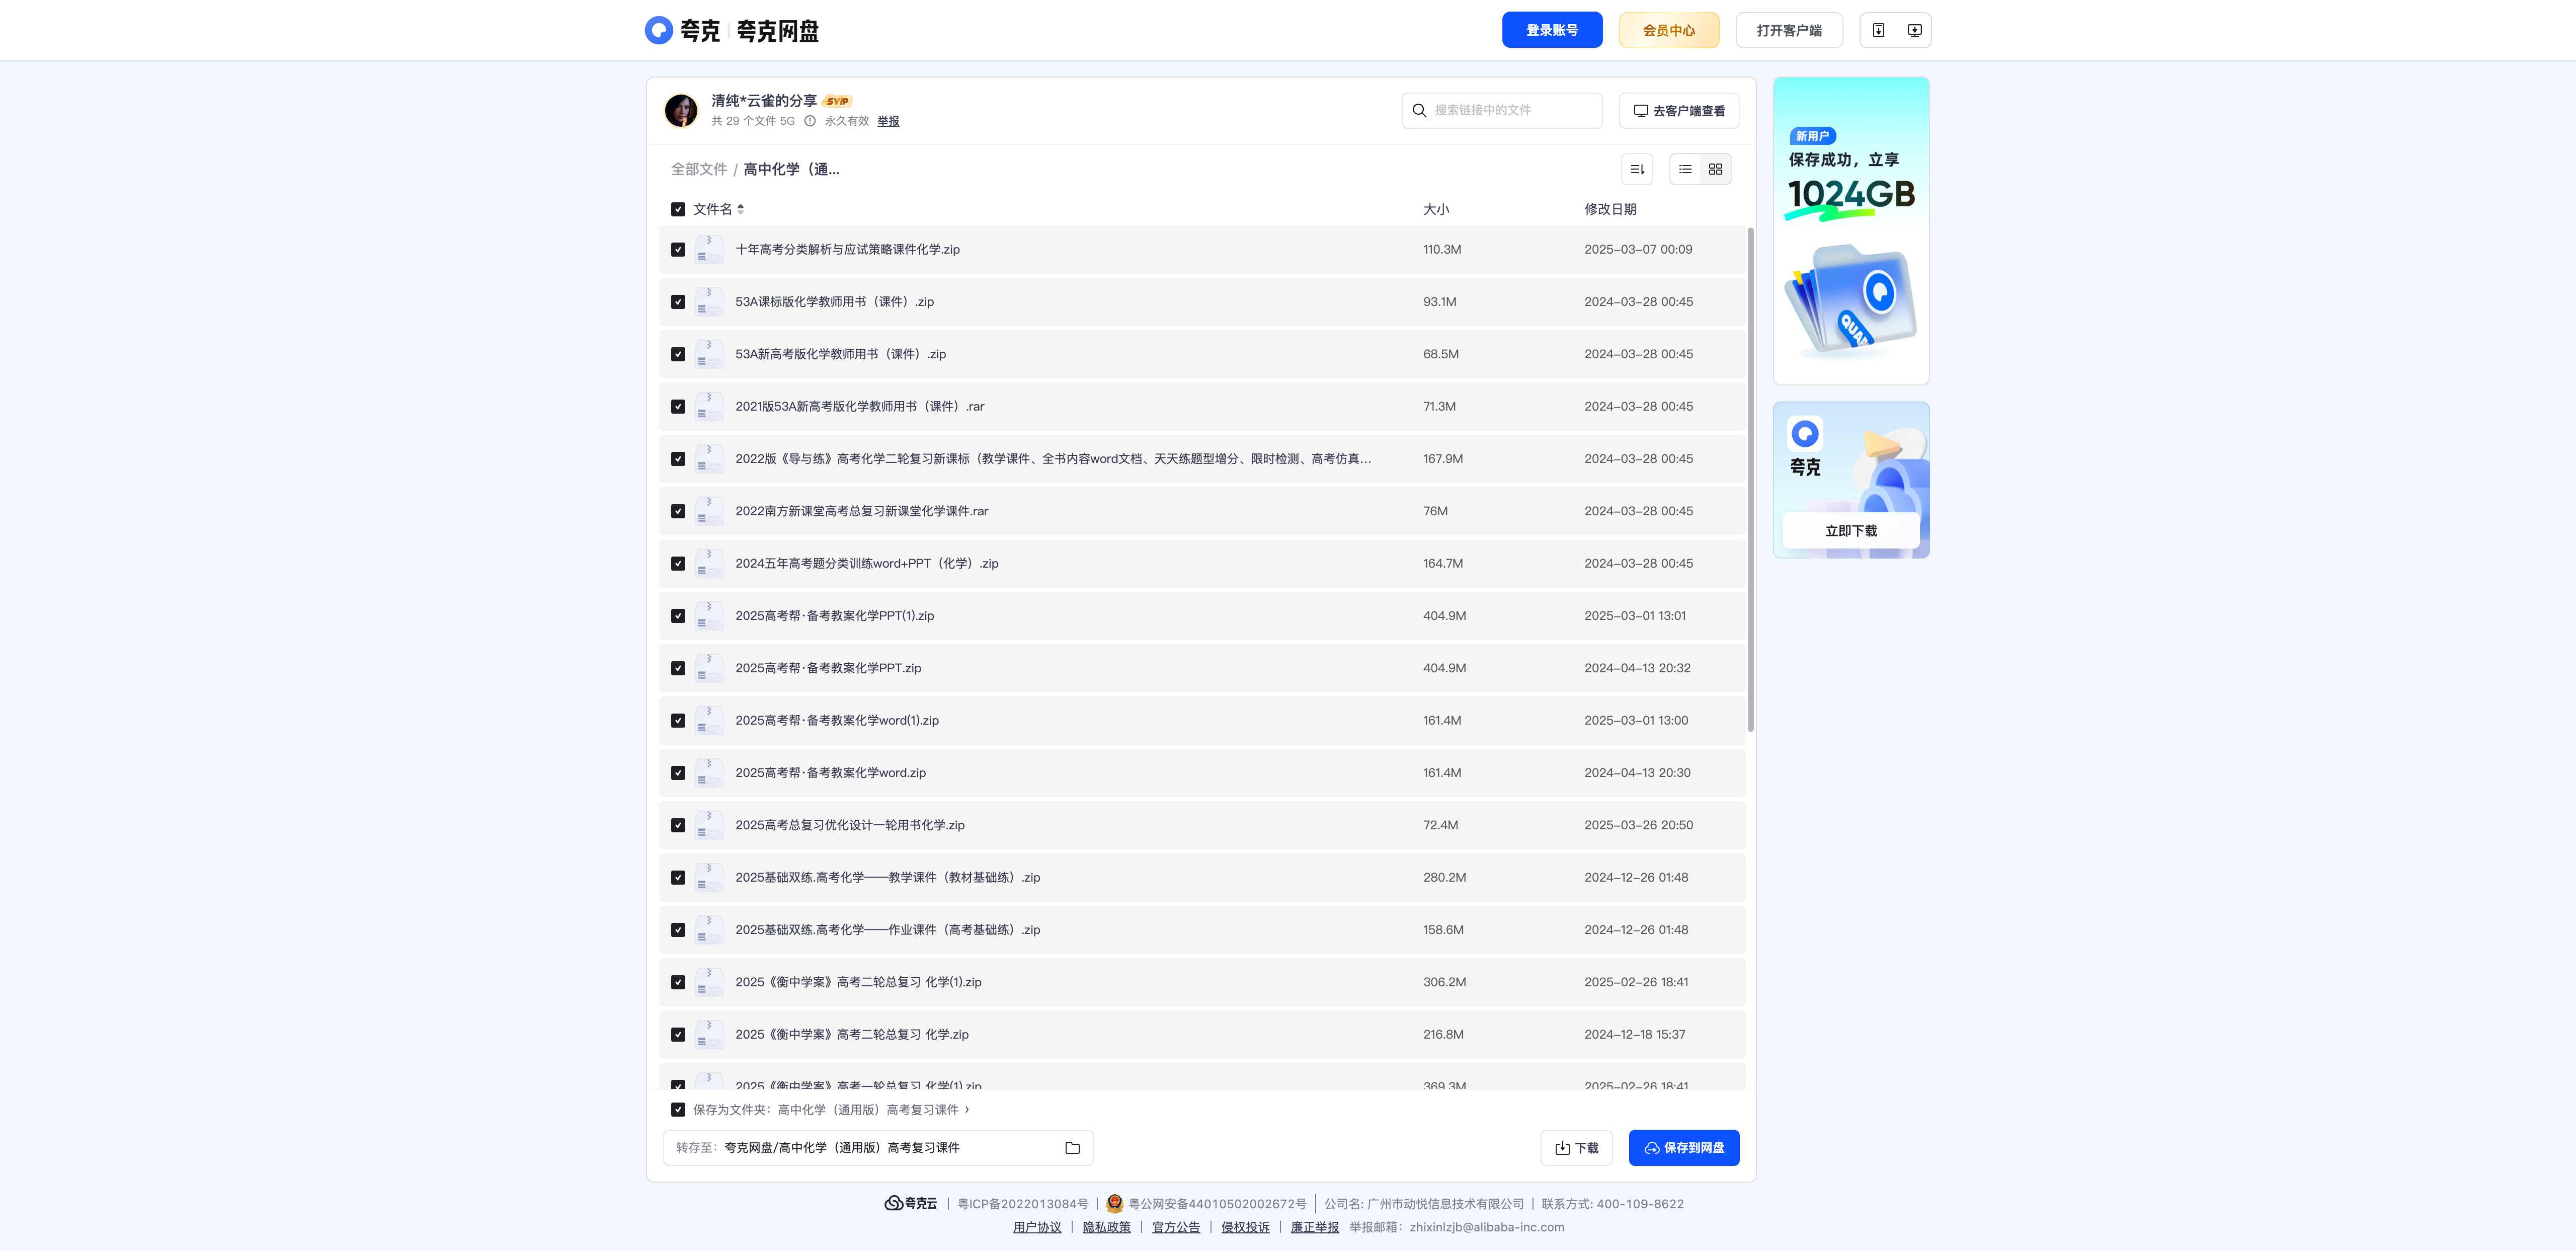
Task: Click file icon of 2022南方新课堂 rar
Action: (709, 511)
